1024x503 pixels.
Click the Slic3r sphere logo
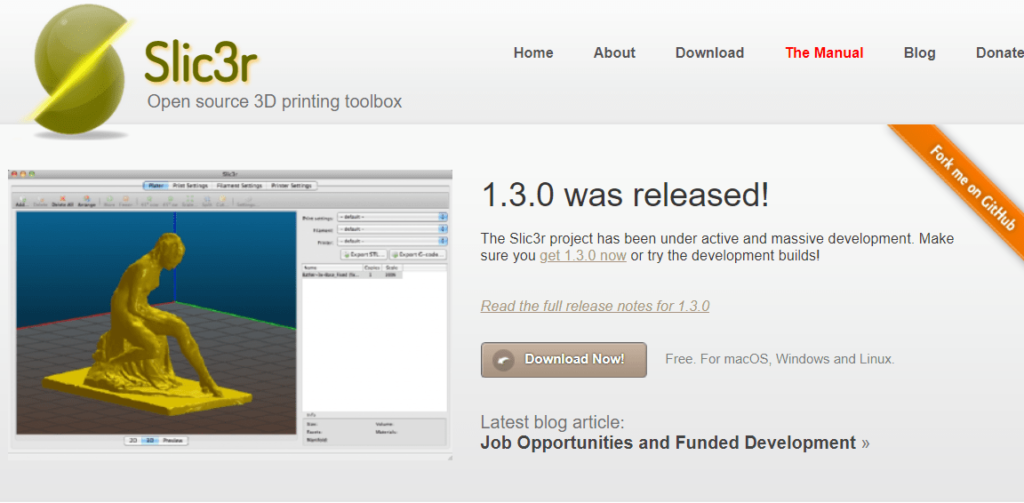[78, 69]
